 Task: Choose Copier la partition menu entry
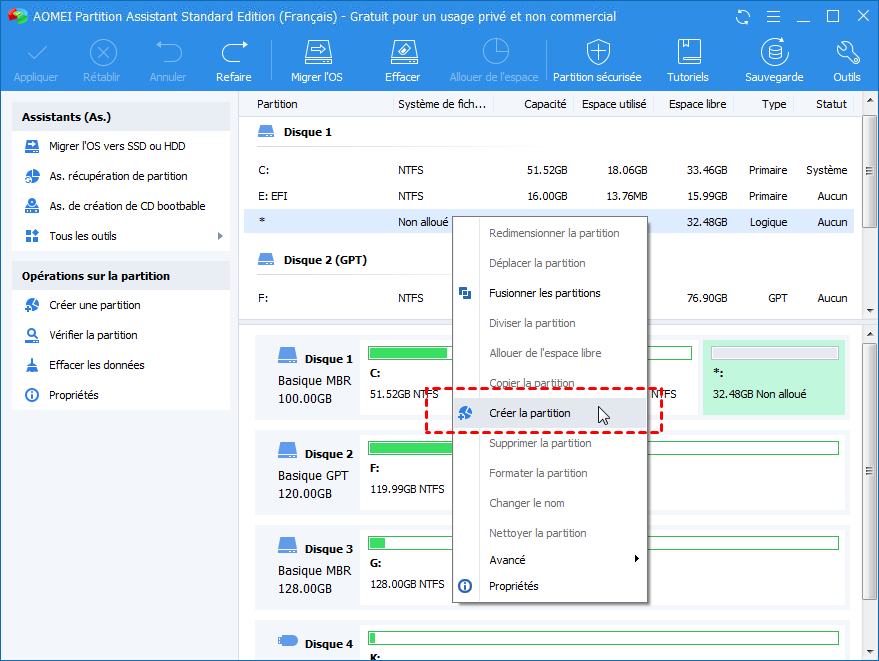549,383
